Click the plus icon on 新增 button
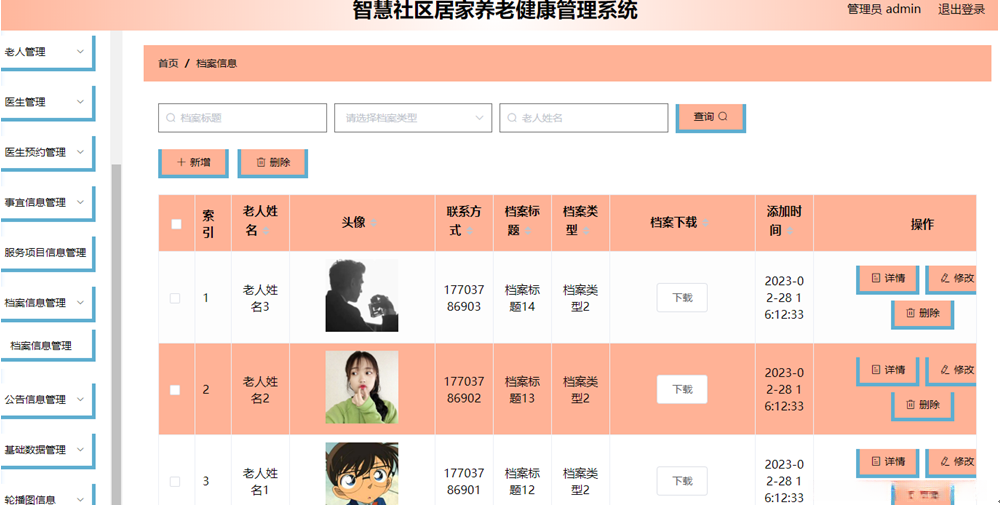Viewport: 1000px width, 509px height. 181,163
